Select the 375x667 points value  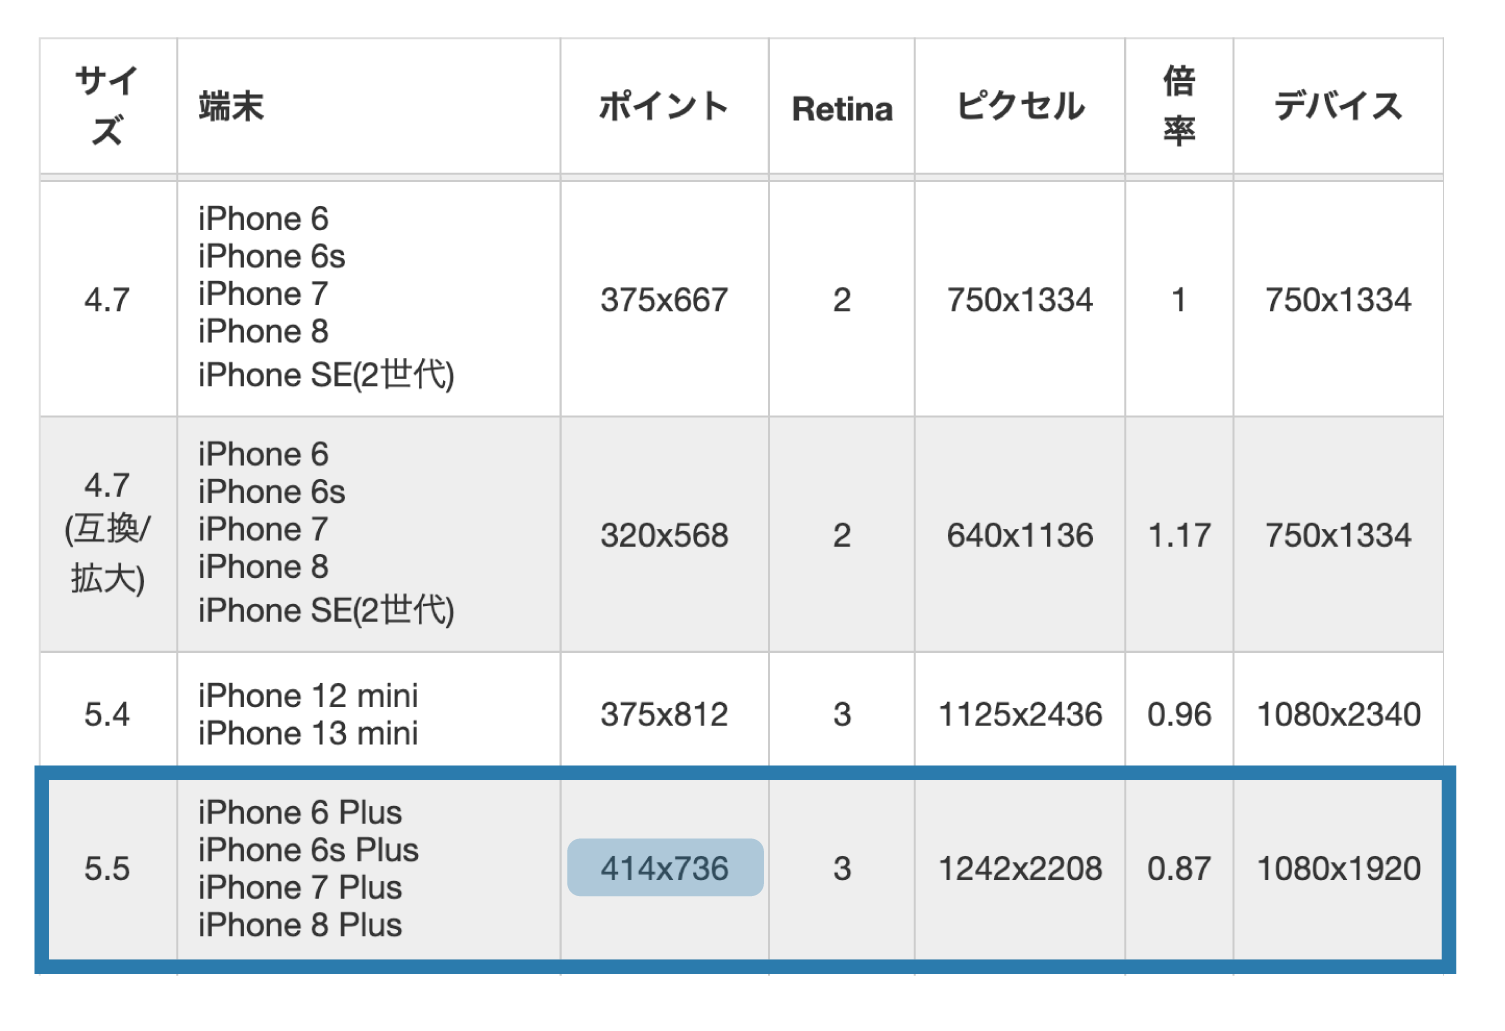tap(663, 298)
